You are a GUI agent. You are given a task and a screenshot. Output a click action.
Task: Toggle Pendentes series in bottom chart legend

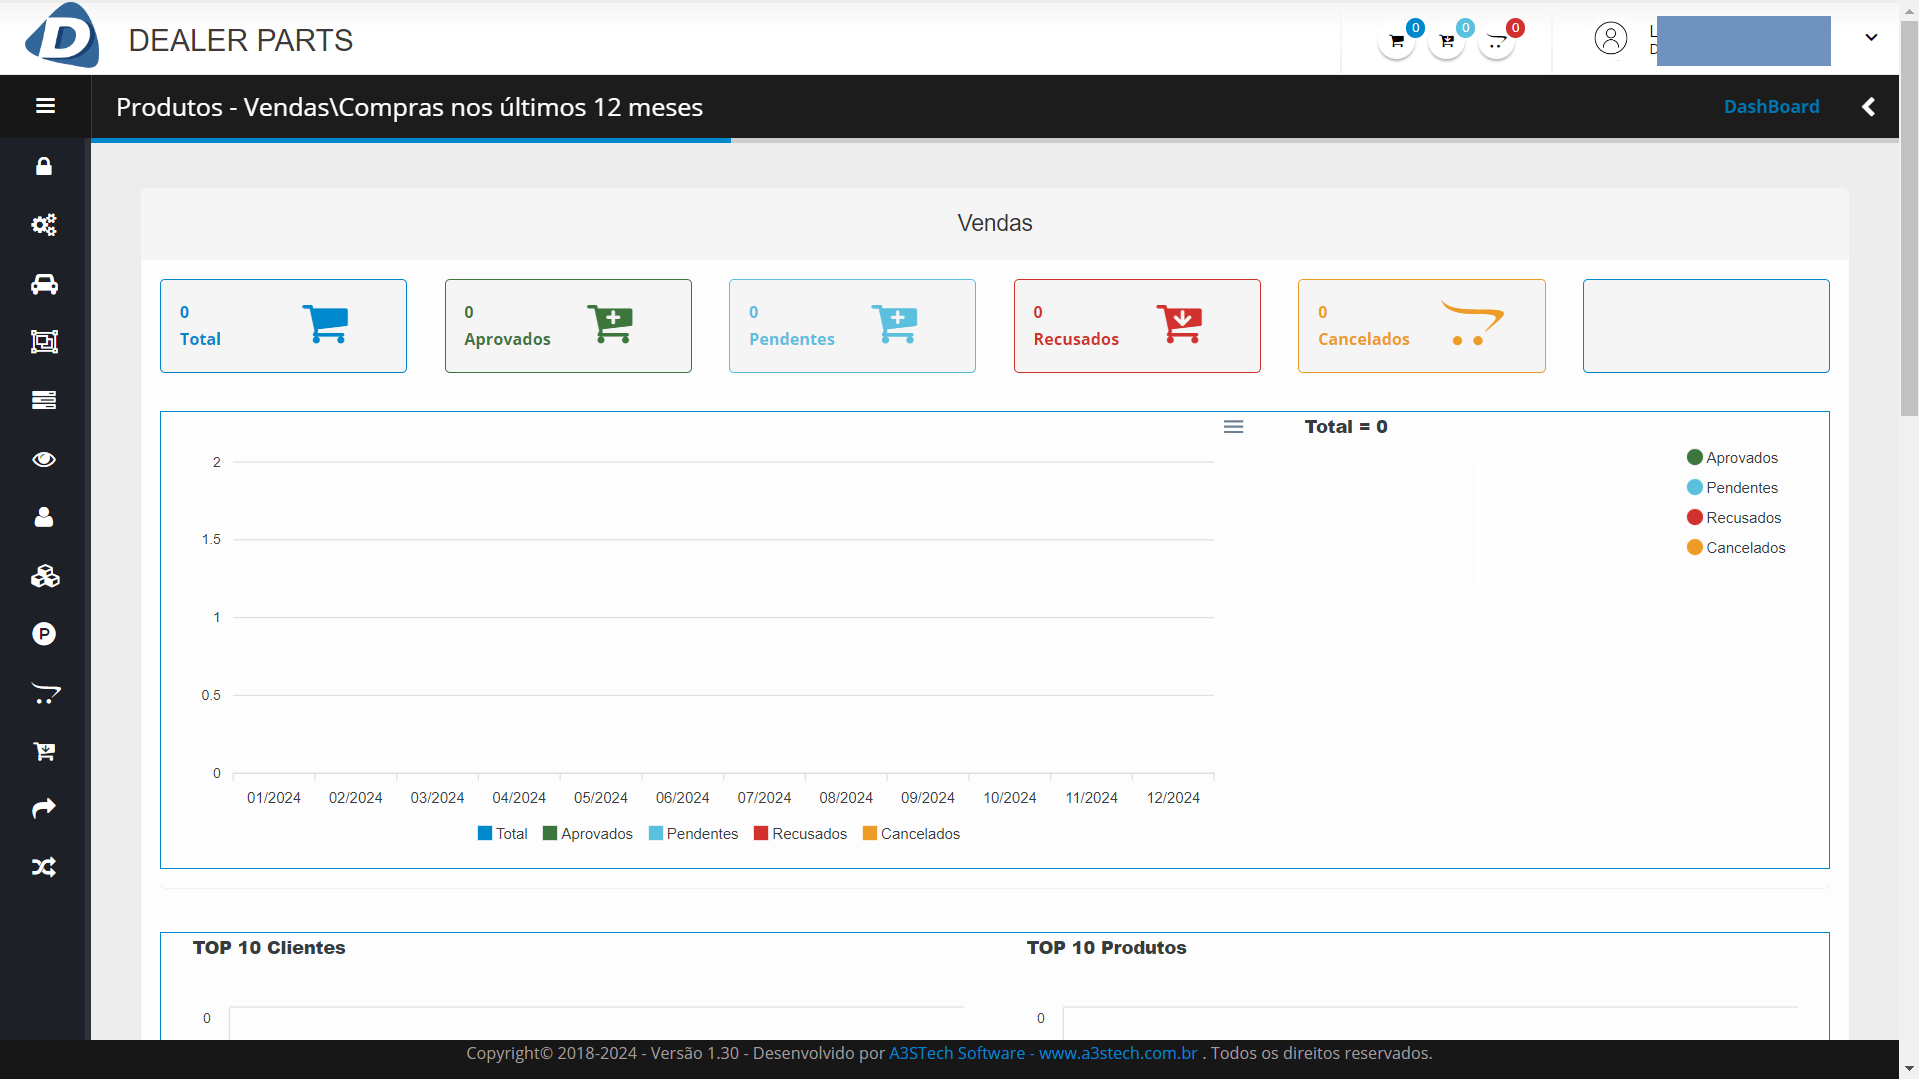point(693,834)
